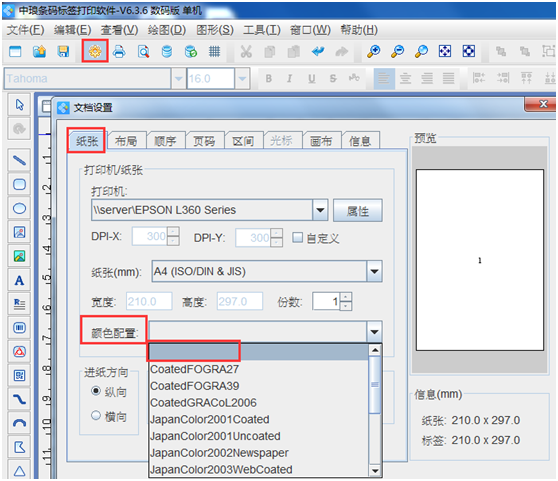This screenshot has height=481, width=558.
Task: Click the print icon in toolbar
Action: point(119,52)
